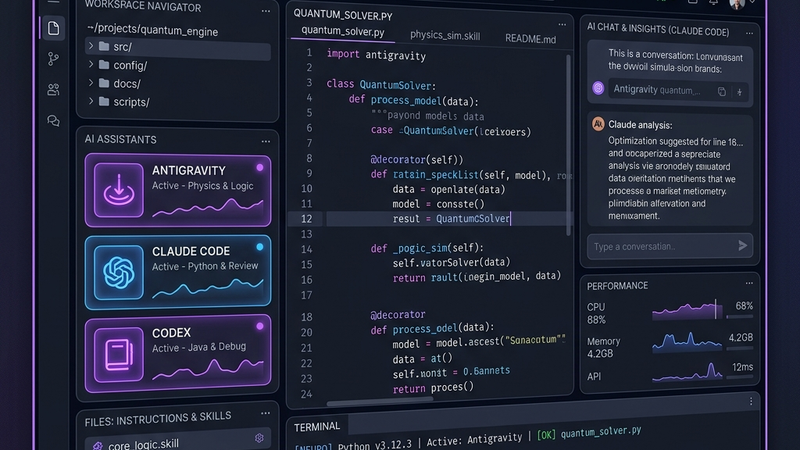This screenshot has height=450, width=800.
Task: Click the 4.2GB memory value at right
Action: pyautogui.click(x=741, y=337)
